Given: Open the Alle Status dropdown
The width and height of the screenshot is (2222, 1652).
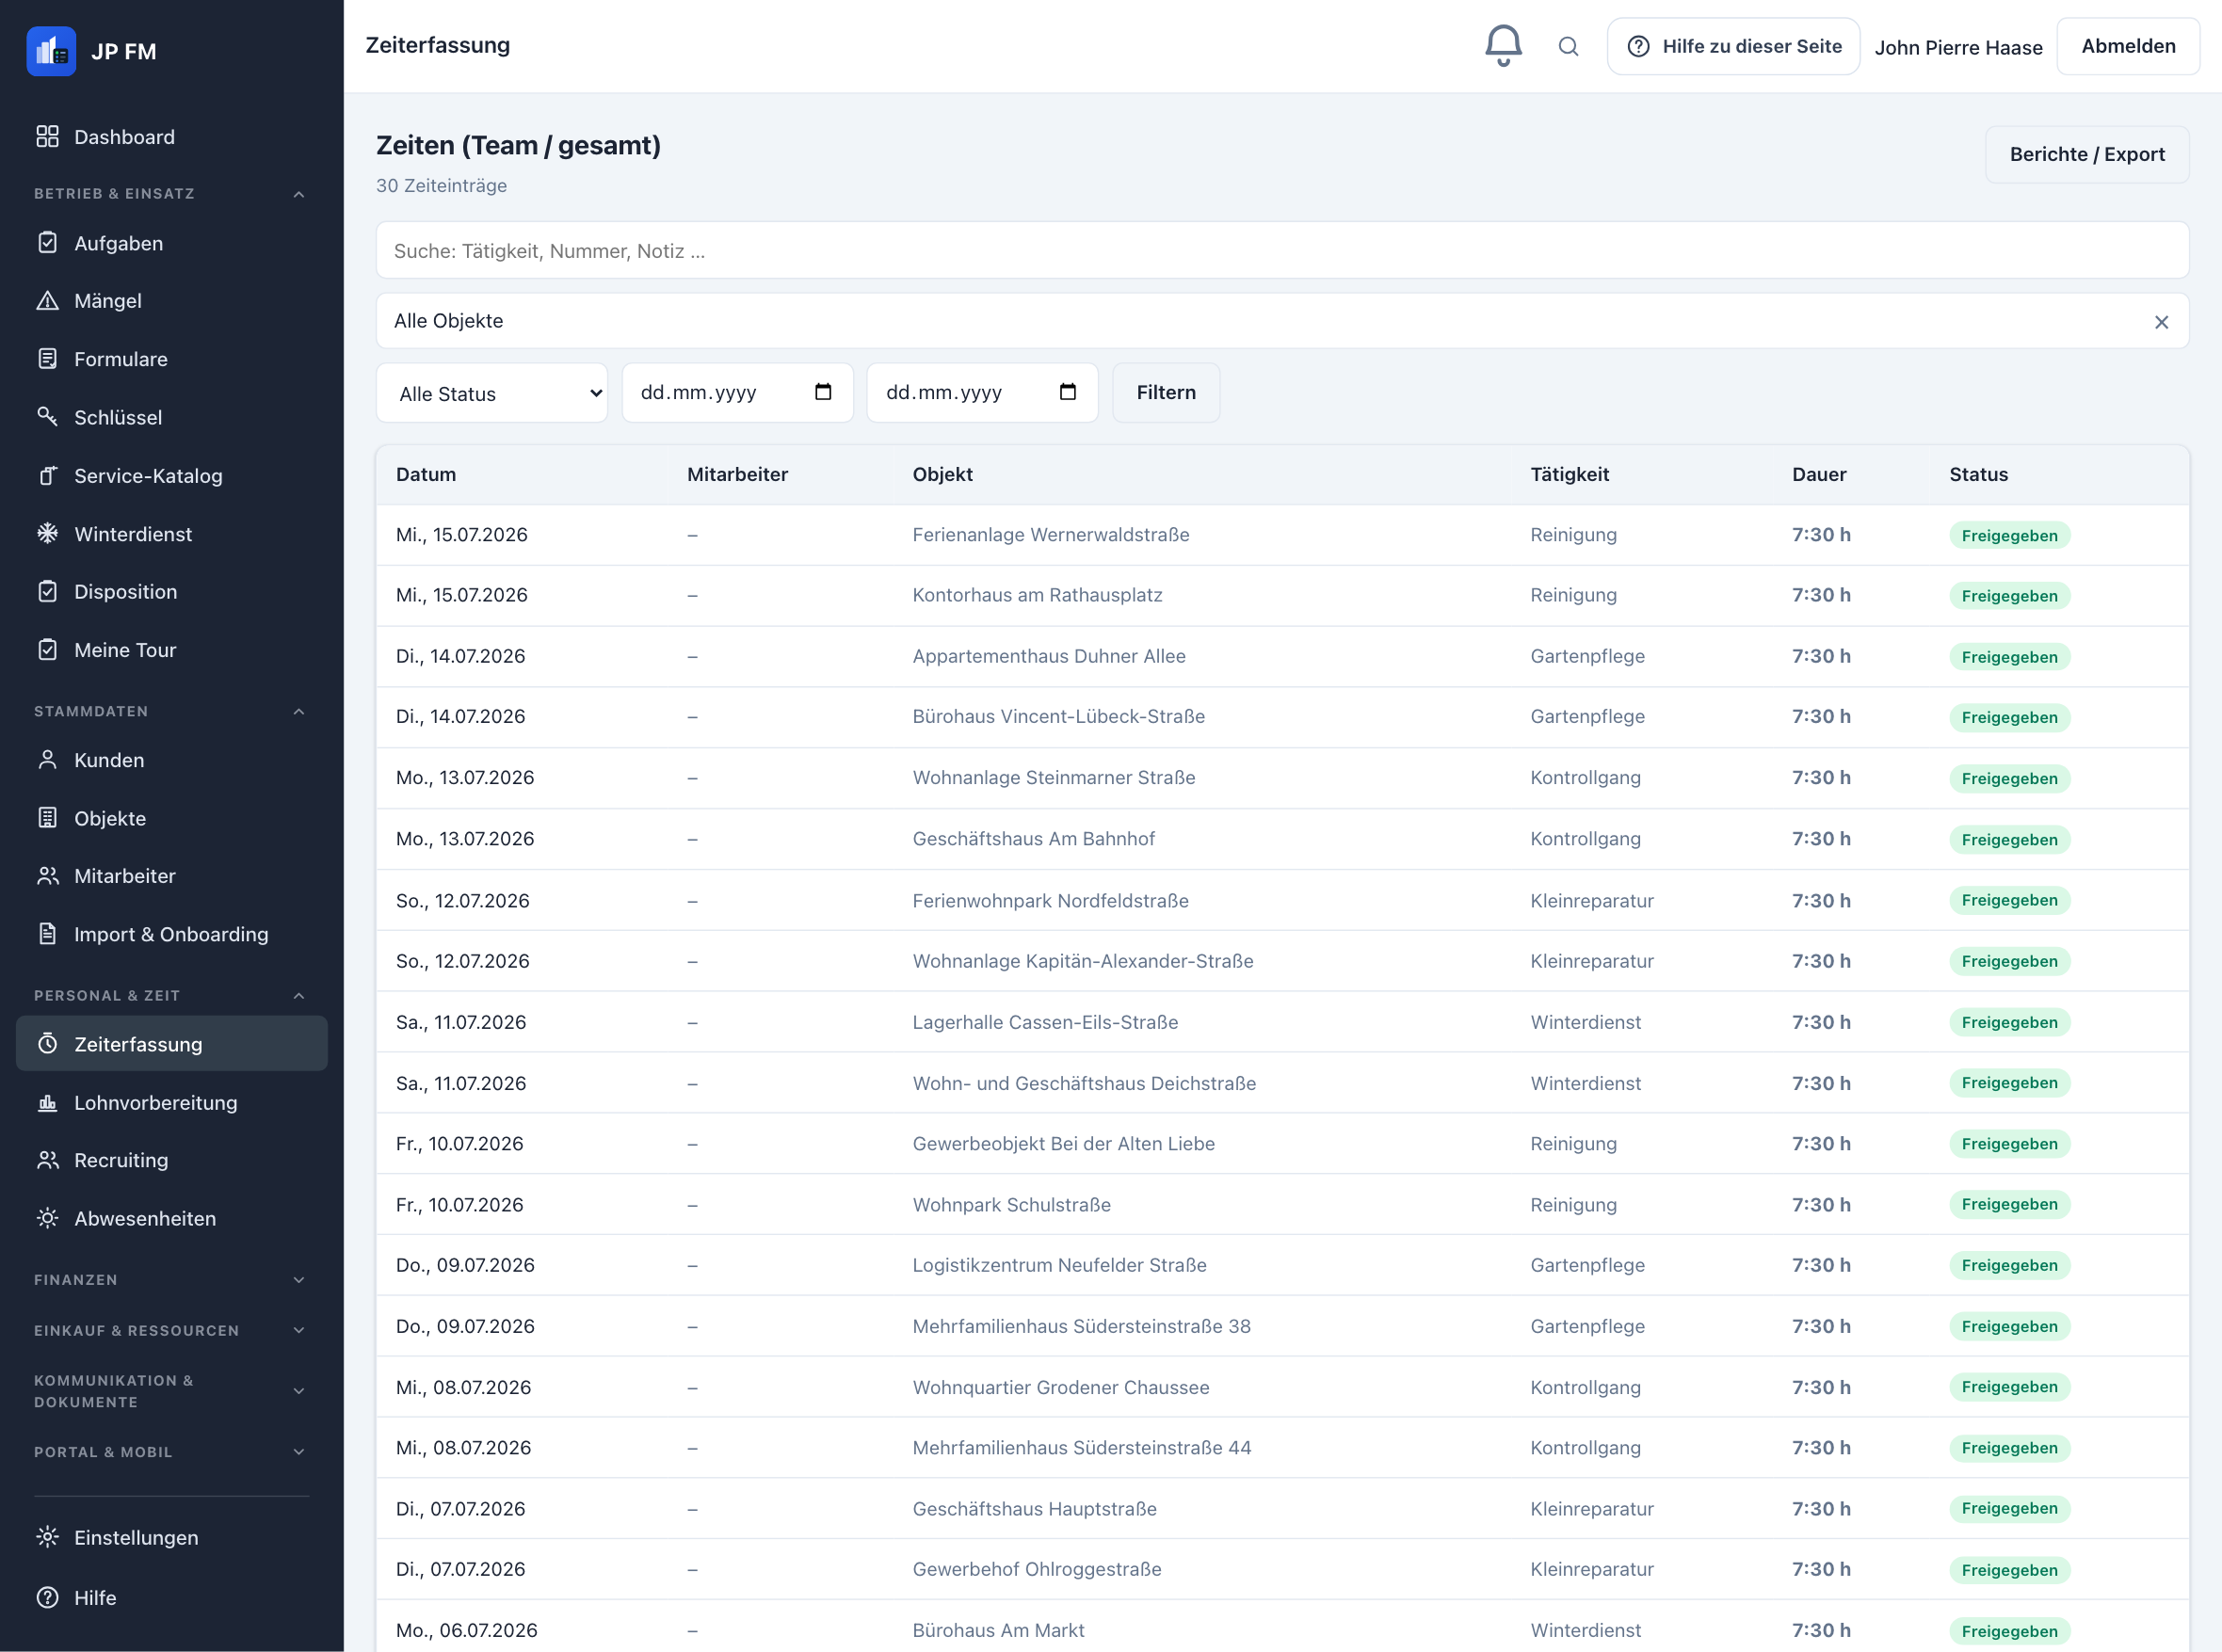Looking at the screenshot, I should 492,393.
